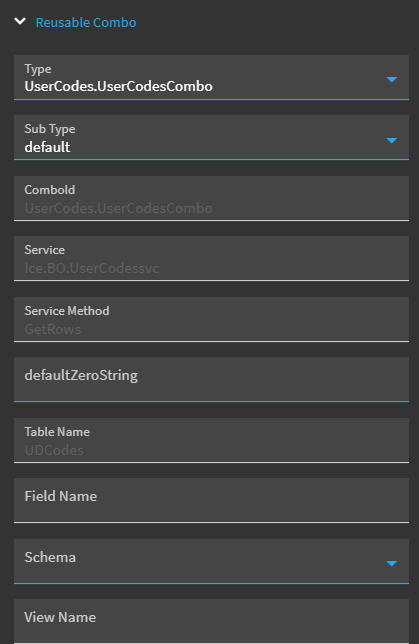
Task: Open the Sub Type dropdown arrow
Action: tap(391, 140)
